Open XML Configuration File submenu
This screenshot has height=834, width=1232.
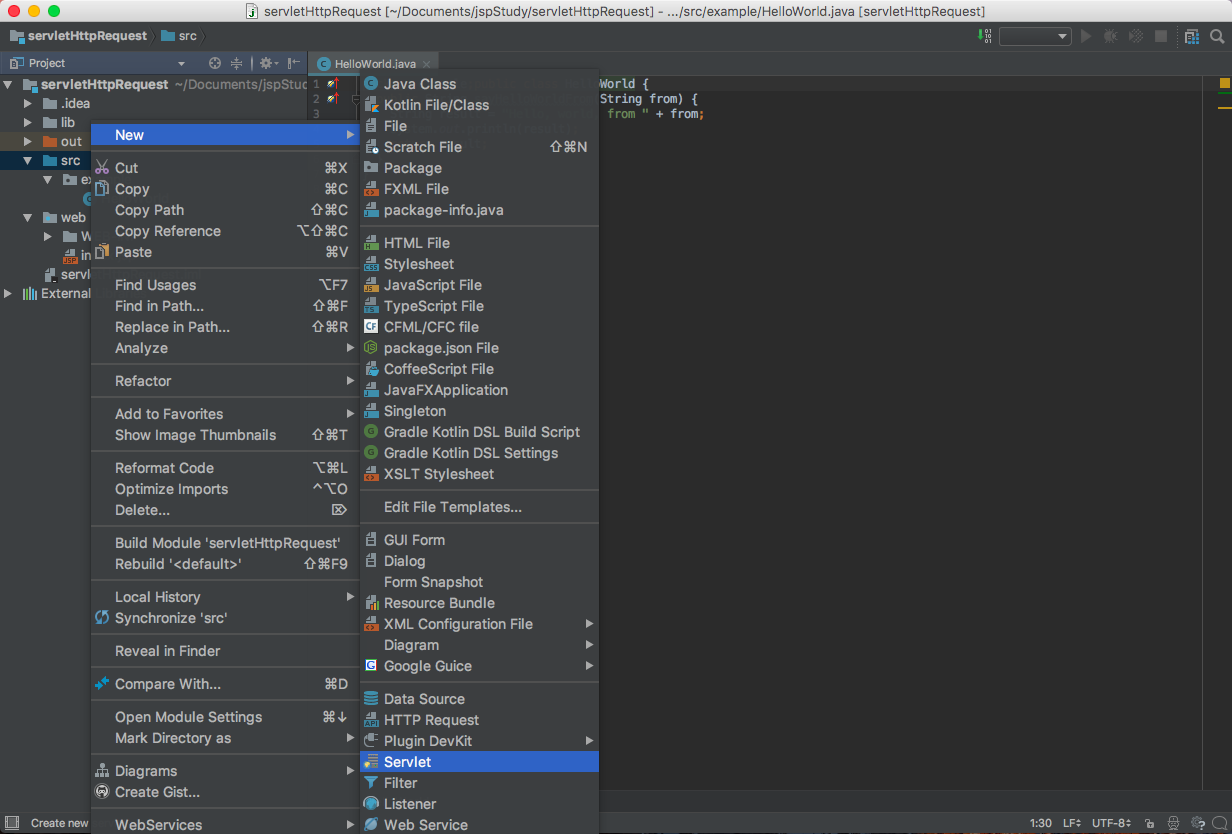(479, 624)
